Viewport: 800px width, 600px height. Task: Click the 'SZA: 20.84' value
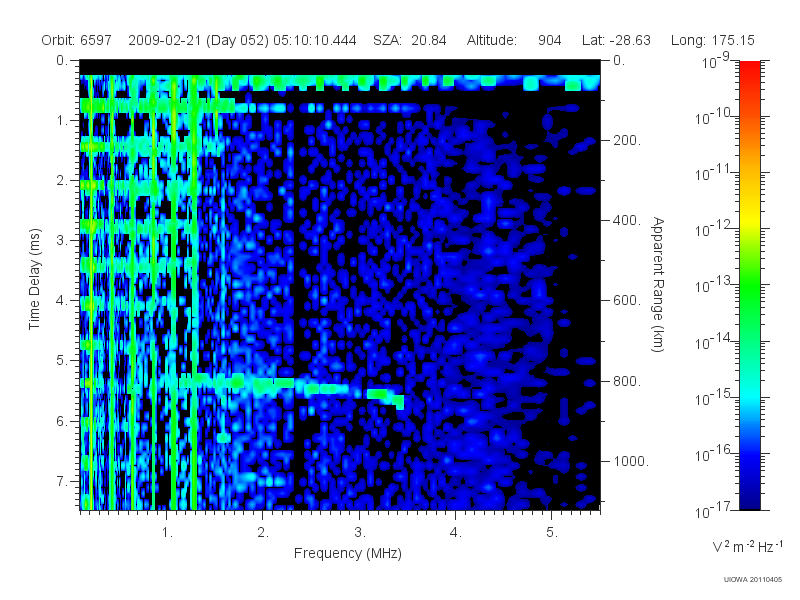pos(410,40)
